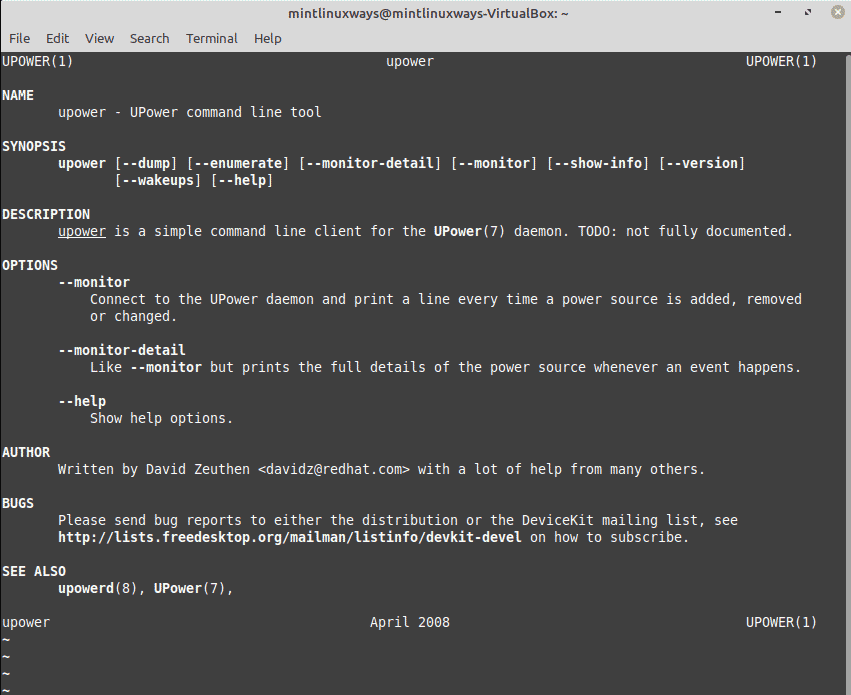Click the text 'with a lot of help from many others.'
The height and width of the screenshot is (695, 851).
pos(561,469)
